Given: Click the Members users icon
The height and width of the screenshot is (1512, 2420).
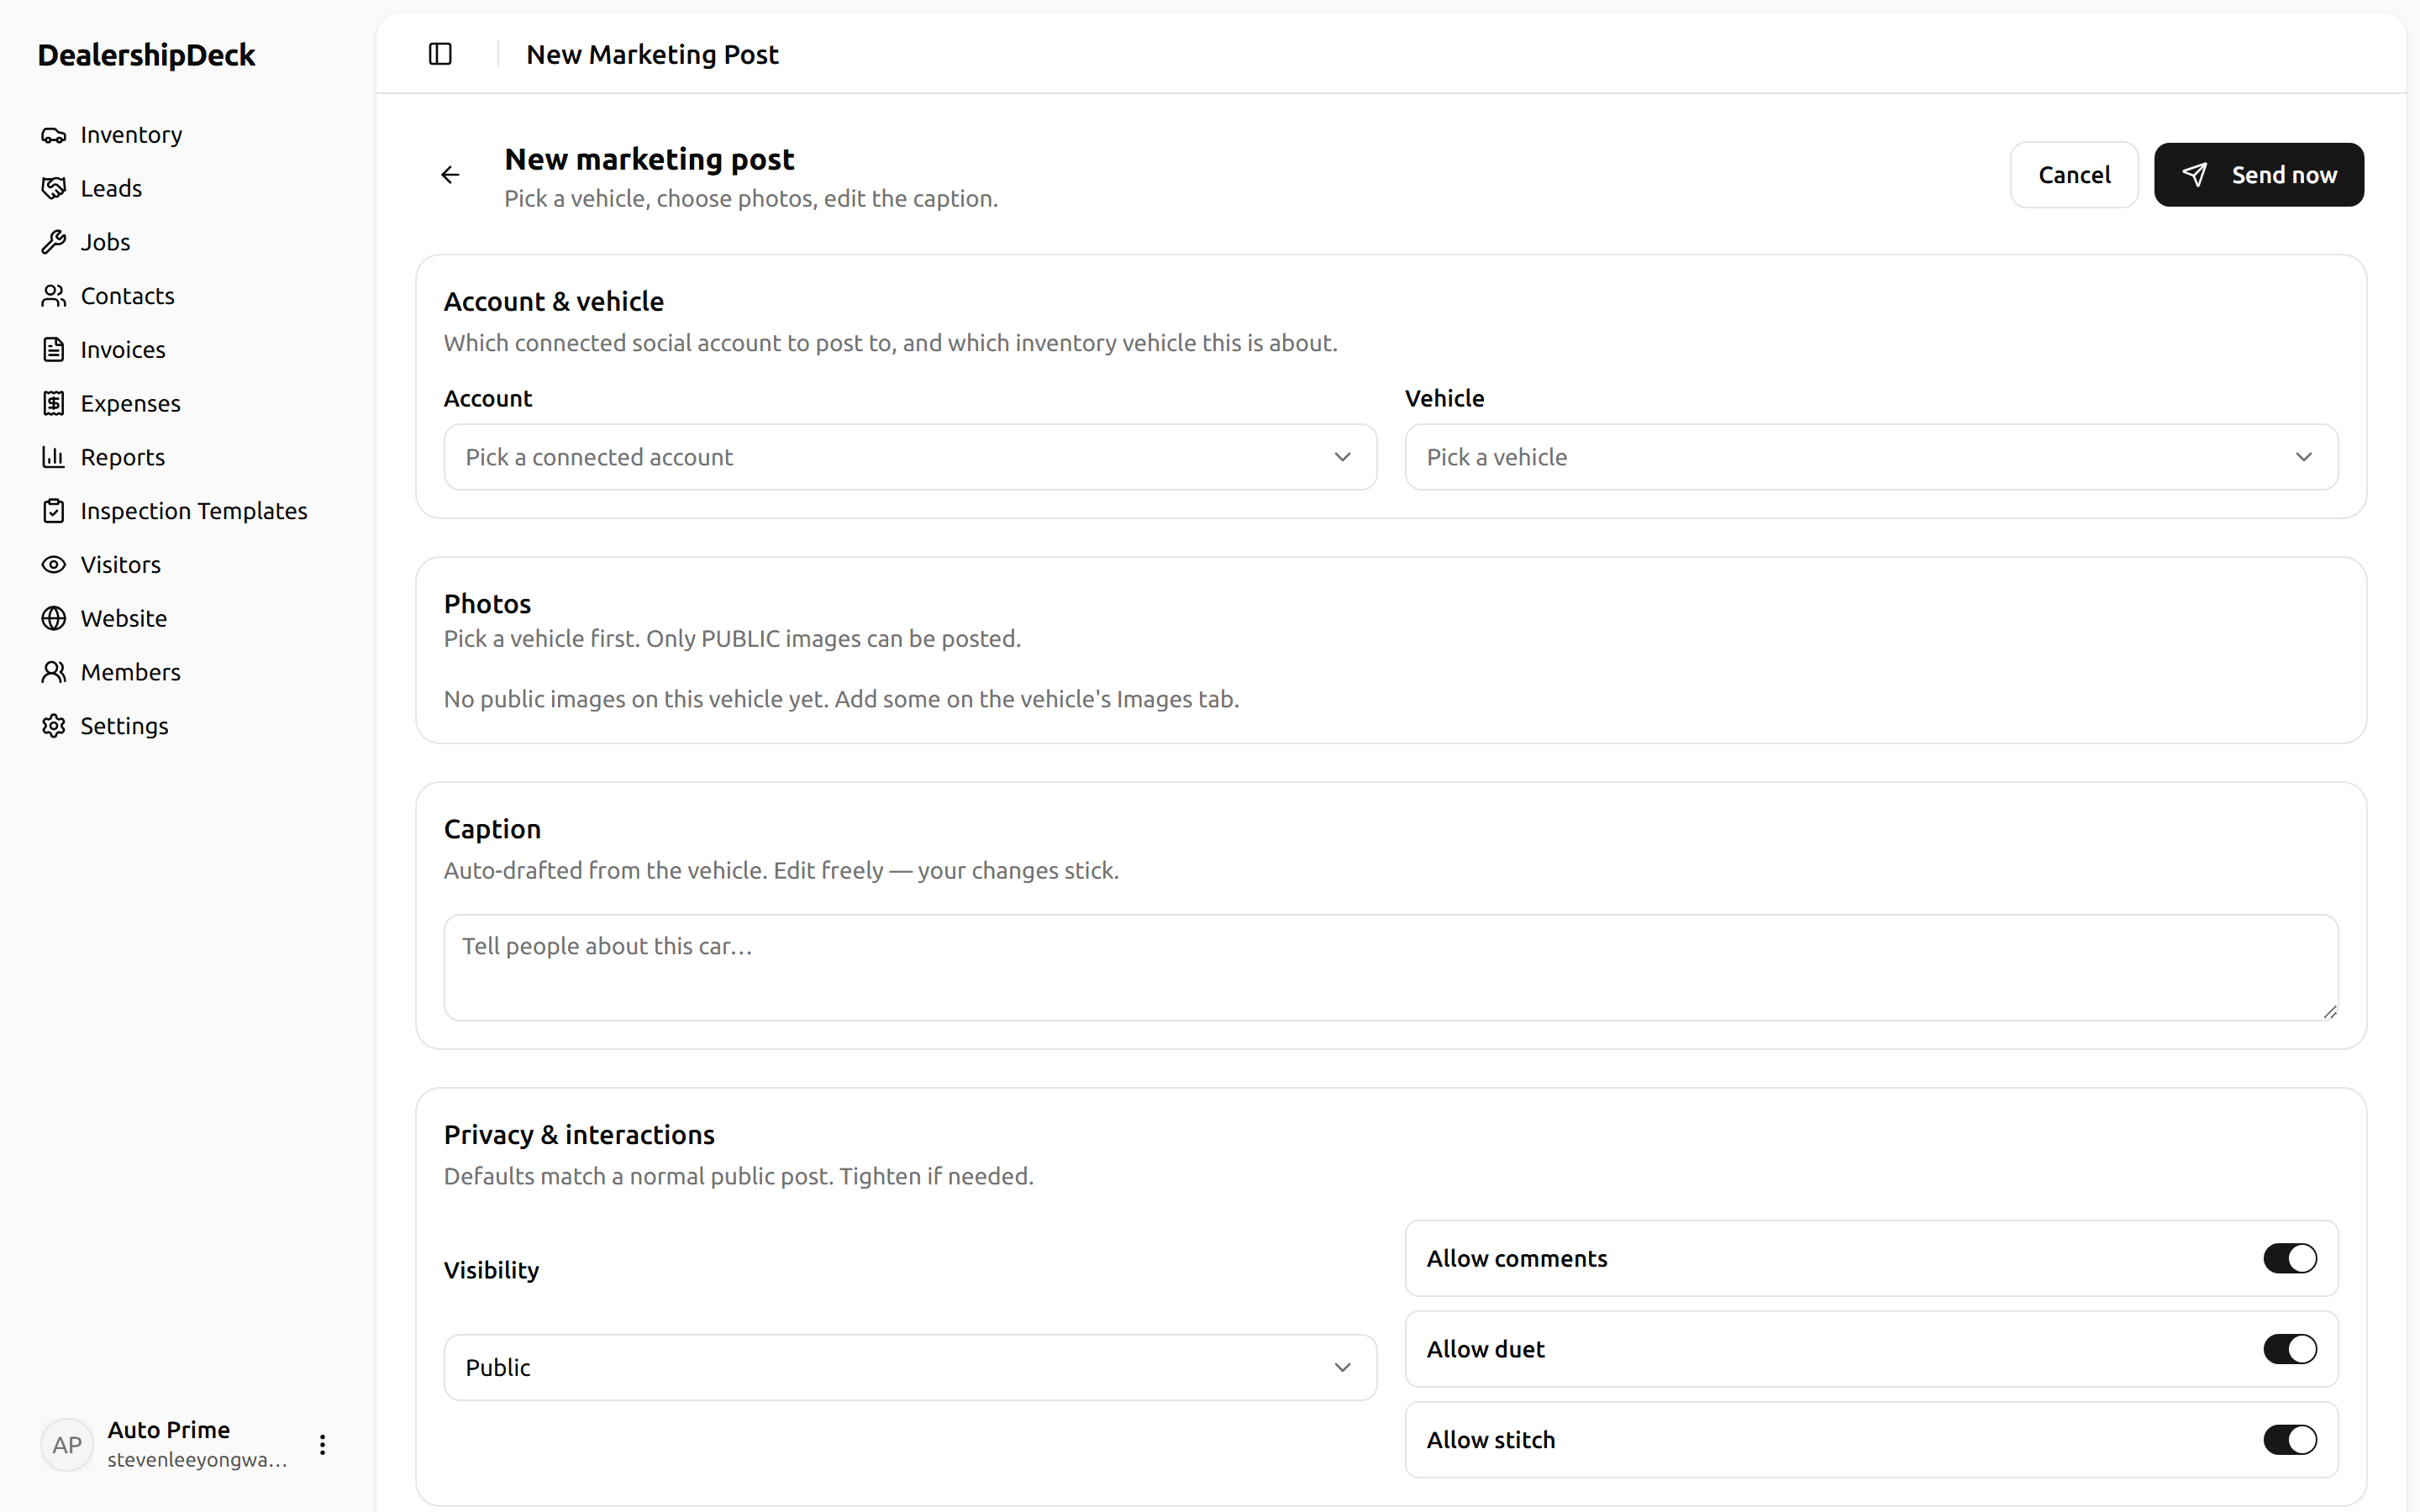Looking at the screenshot, I should 54,672.
